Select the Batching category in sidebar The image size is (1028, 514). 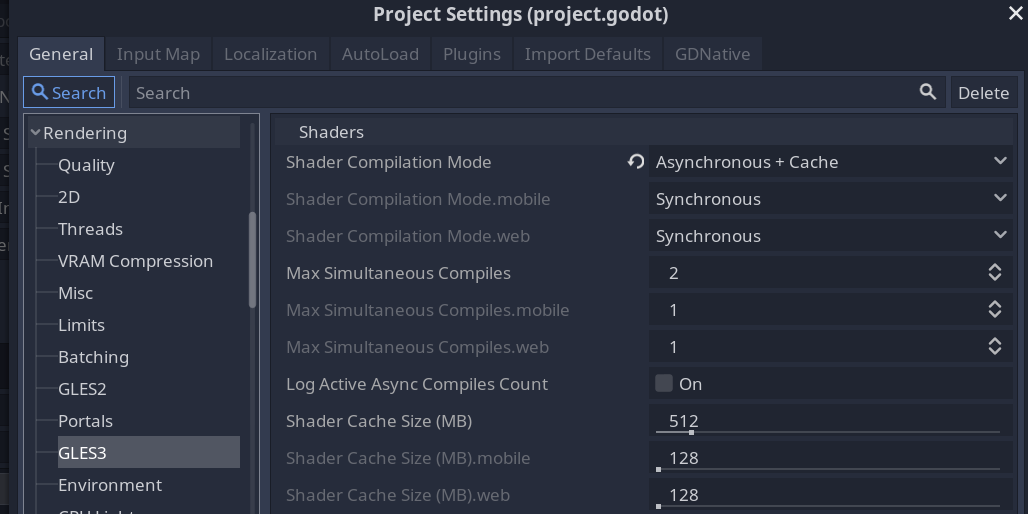click(x=93, y=357)
